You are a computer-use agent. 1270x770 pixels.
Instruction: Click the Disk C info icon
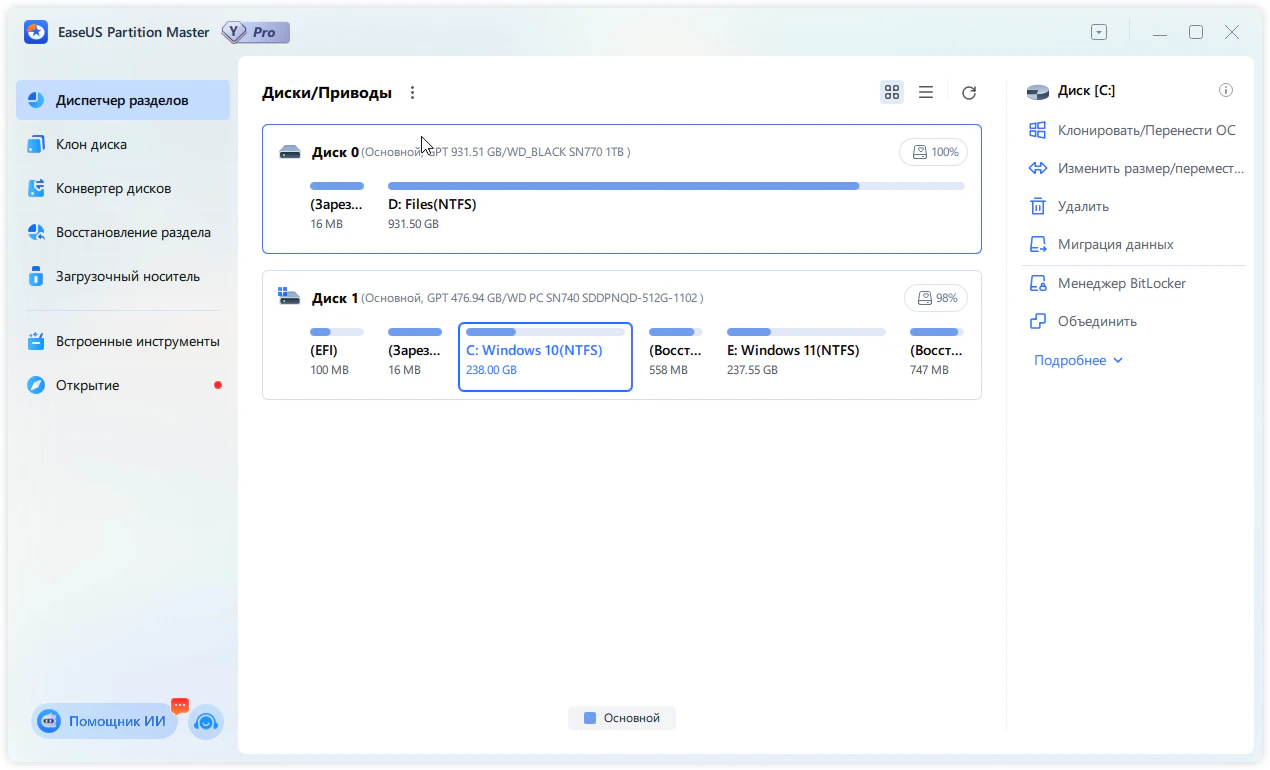(x=1225, y=91)
